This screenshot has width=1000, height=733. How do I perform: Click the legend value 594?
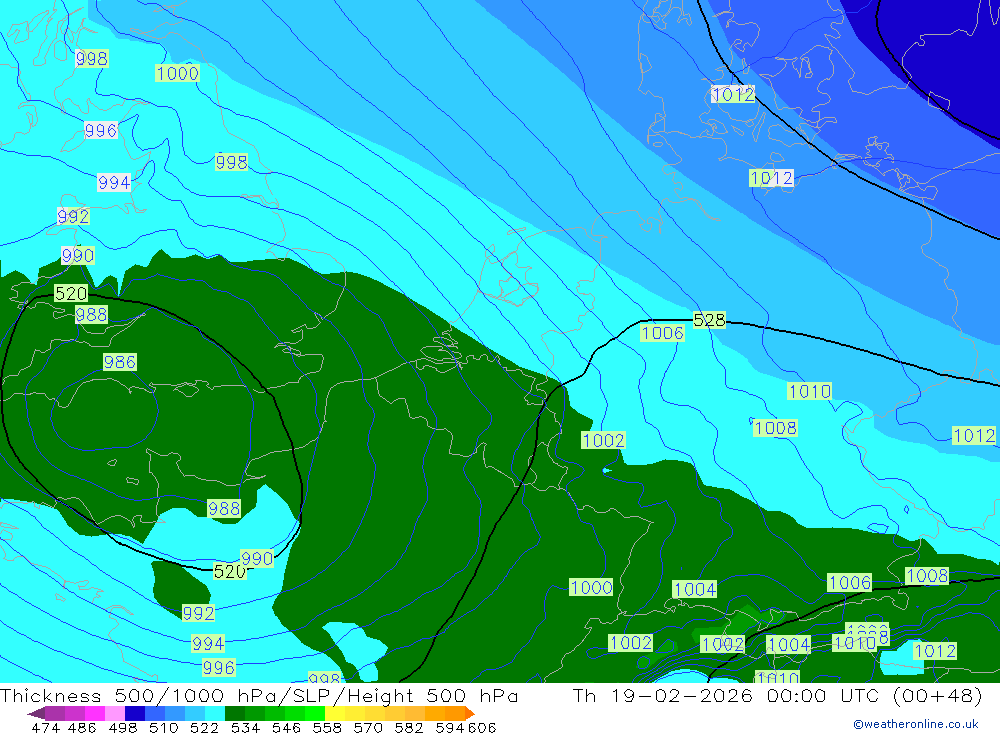coord(450,727)
